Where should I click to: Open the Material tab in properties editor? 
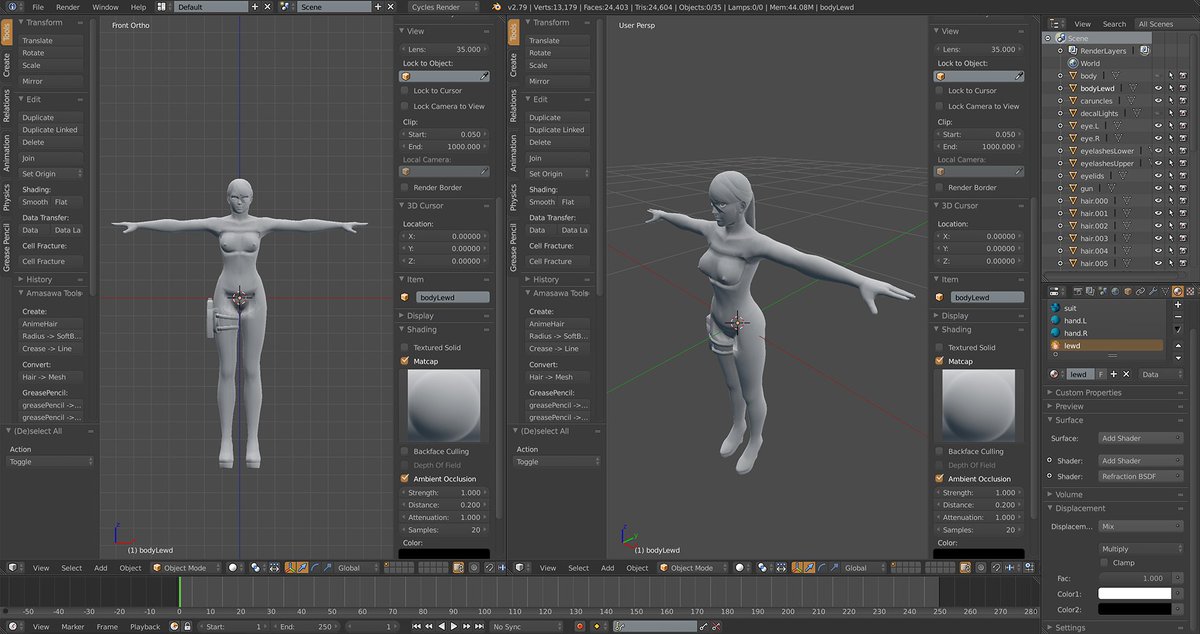(1176, 291)
